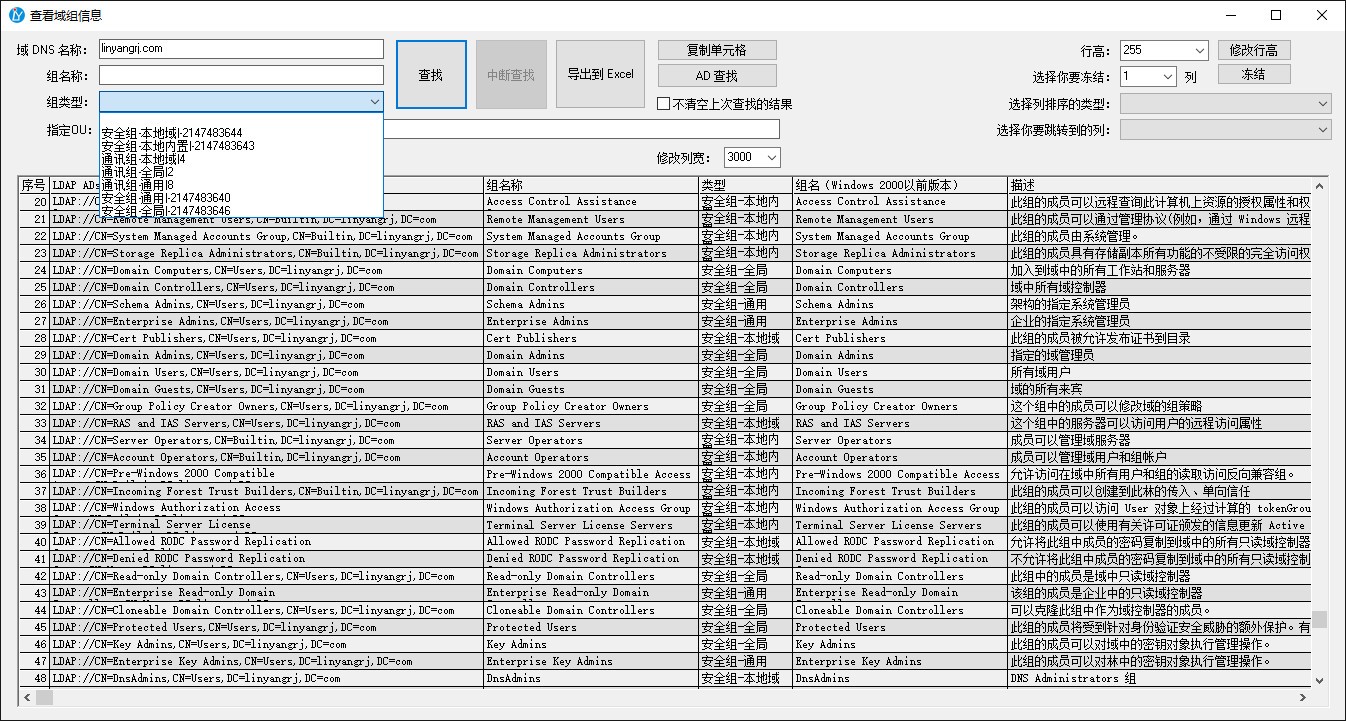Screen dimensions: 1346x721
Task: Select Storage Replica Administrators group name cell
Action: [x=590, y=253]
